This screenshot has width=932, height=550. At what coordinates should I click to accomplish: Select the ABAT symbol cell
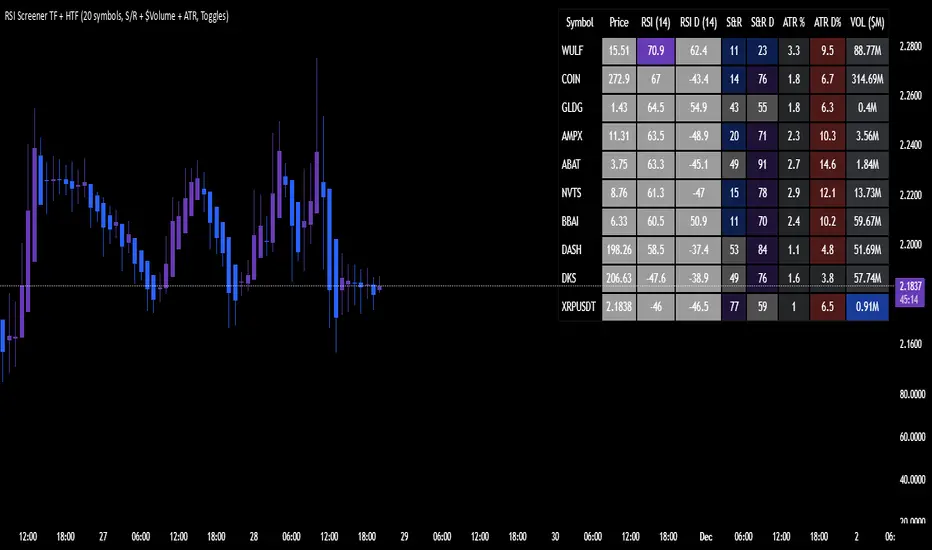tap(580, 165)
